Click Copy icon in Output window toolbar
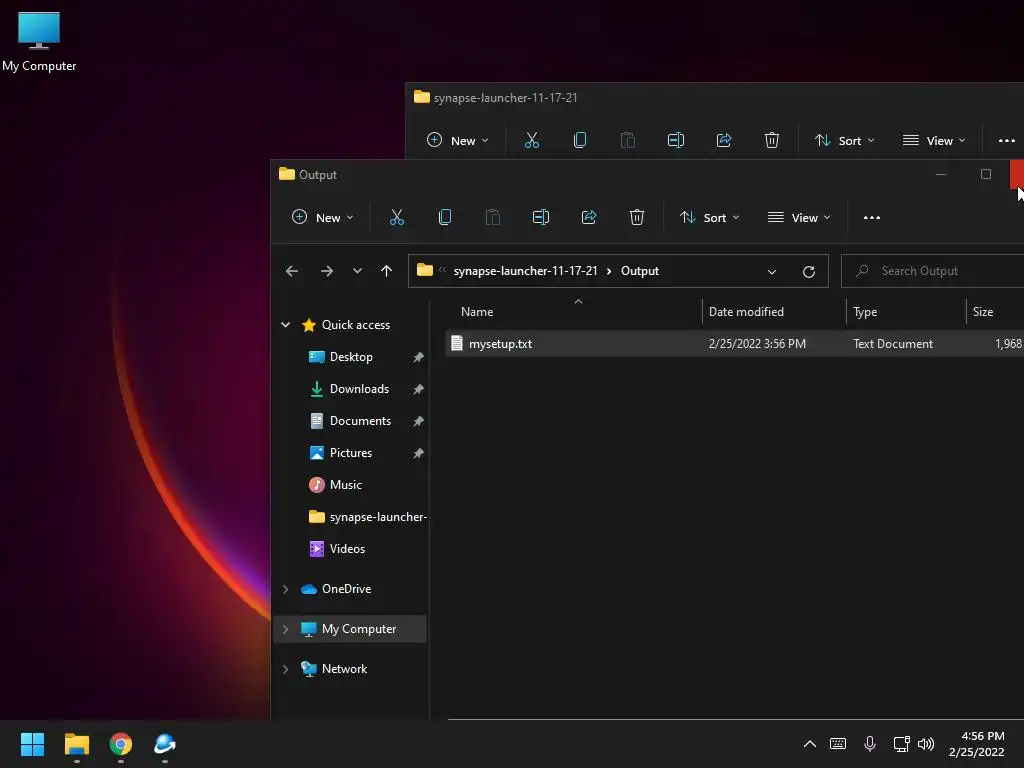This screenshot has height=768, width=1024. click(x=445, y=217)
